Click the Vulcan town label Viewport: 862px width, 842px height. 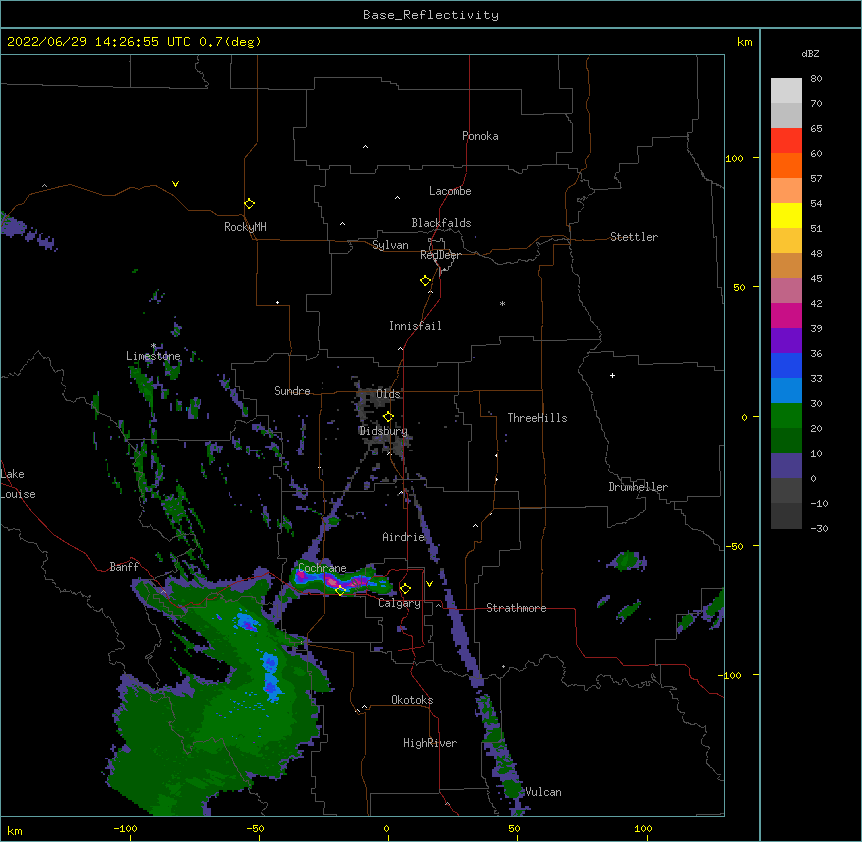point(543,792)
